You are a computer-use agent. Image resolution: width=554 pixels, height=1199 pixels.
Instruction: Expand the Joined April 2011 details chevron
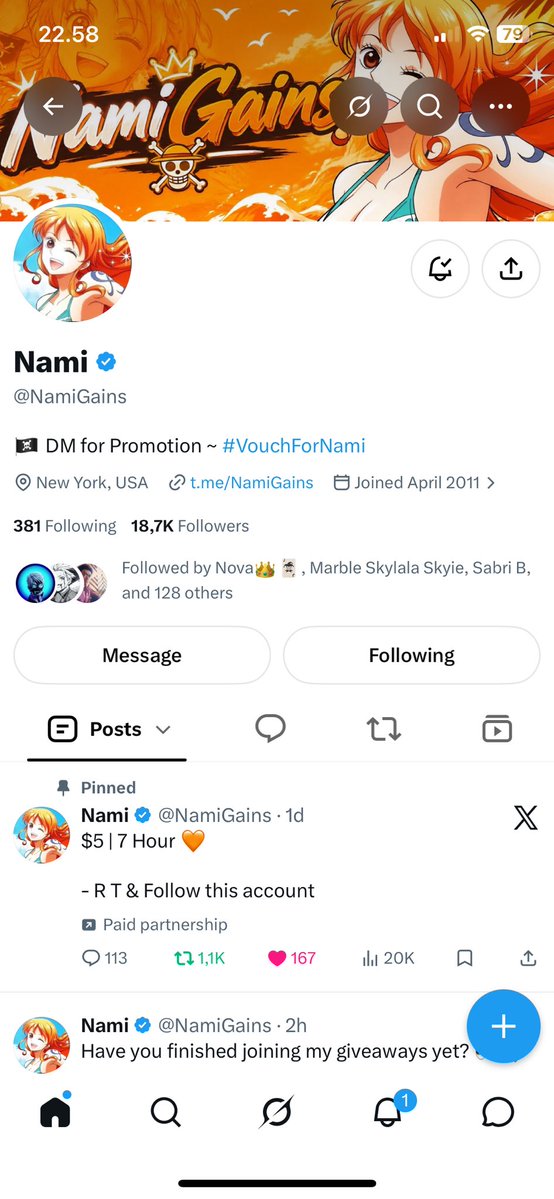pyautogui.click(x=490, y=483)
